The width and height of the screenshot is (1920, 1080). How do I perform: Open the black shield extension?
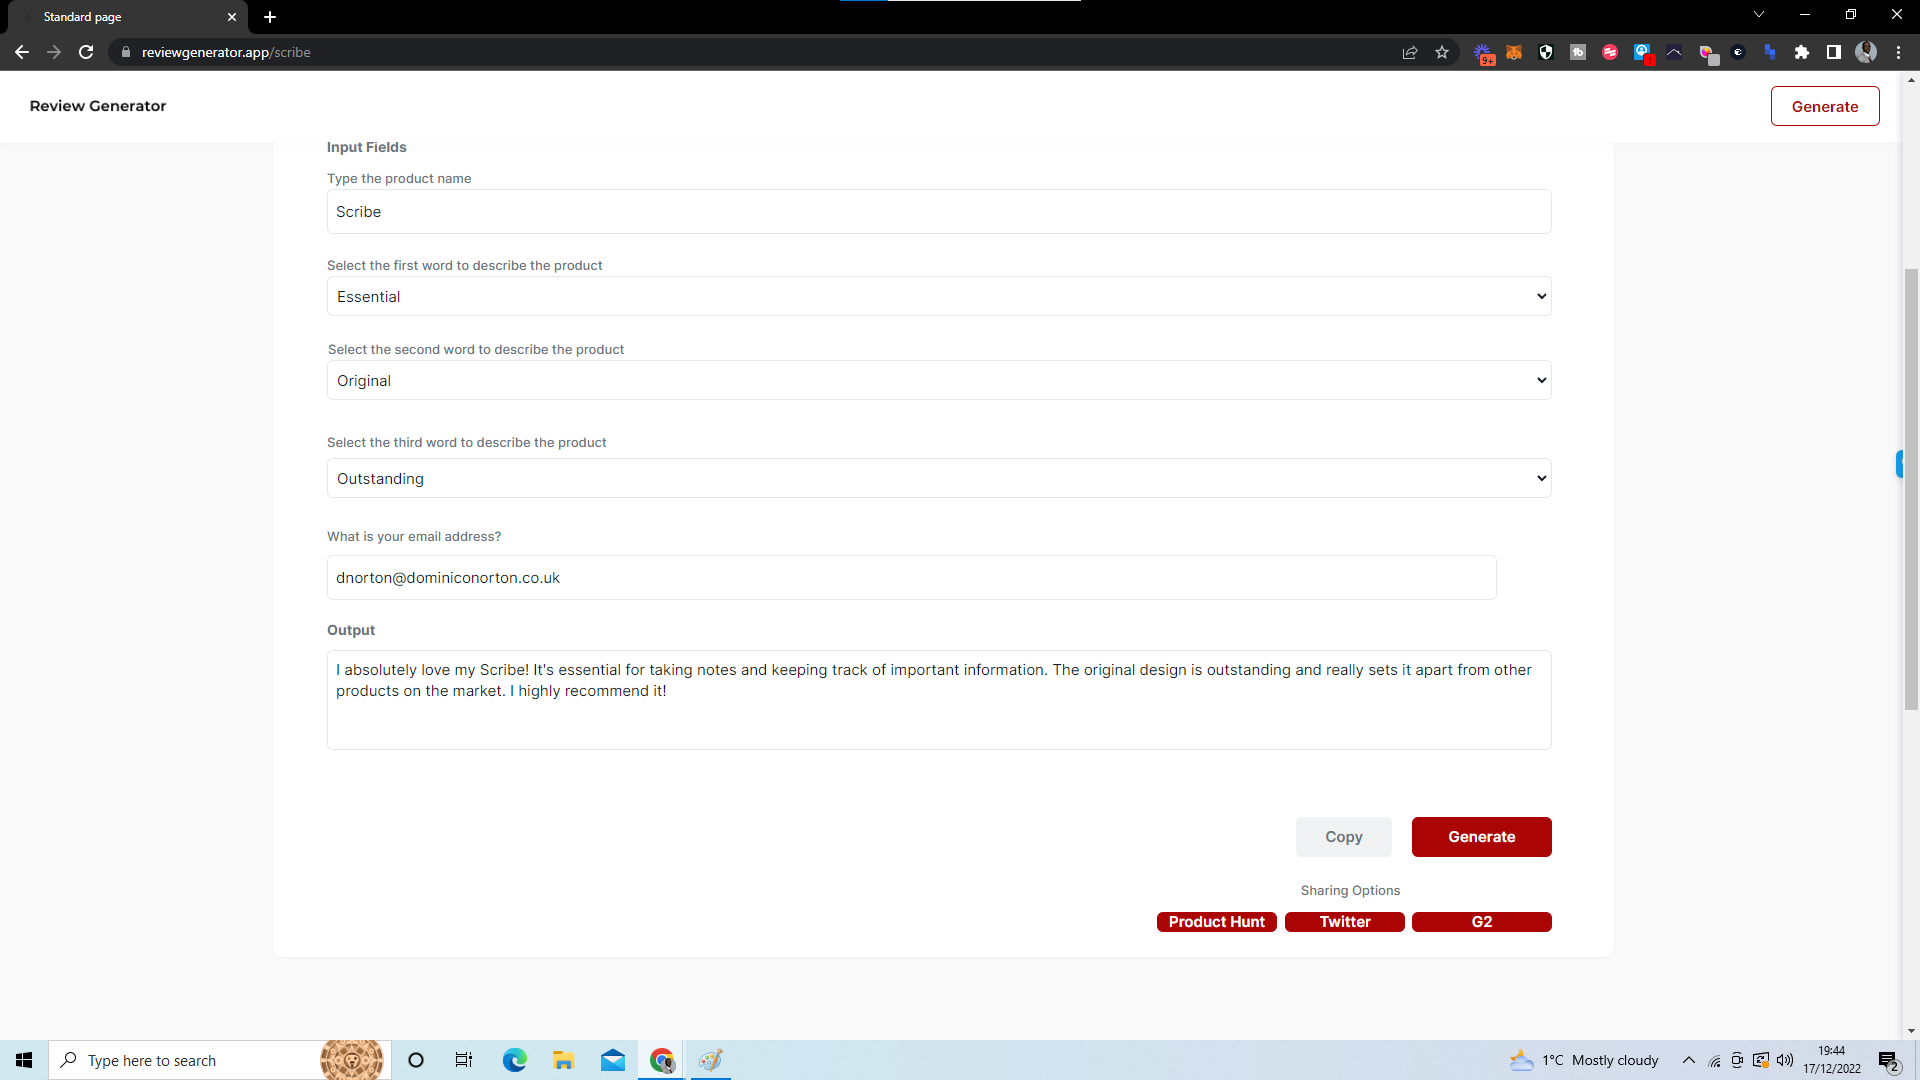(x=1546, y=52)
